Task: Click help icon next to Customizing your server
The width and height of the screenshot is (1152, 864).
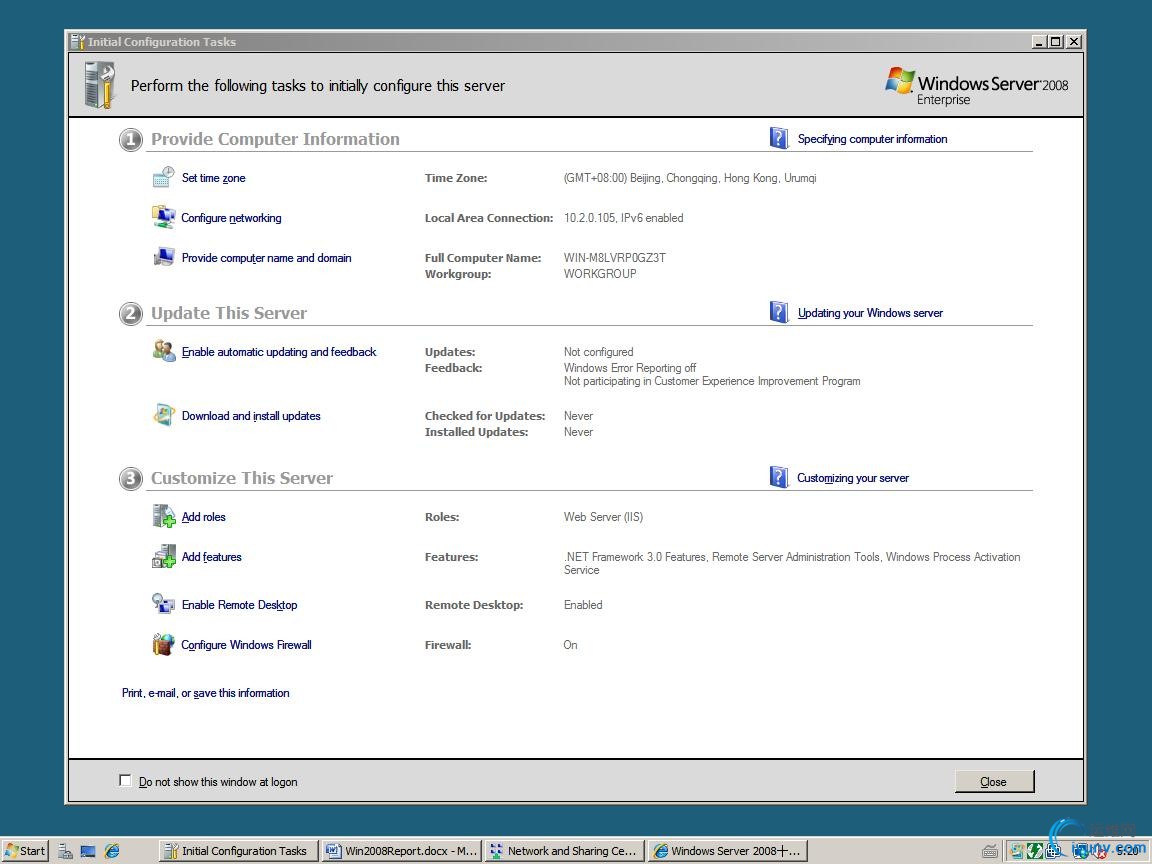Action: pos(779,478)
